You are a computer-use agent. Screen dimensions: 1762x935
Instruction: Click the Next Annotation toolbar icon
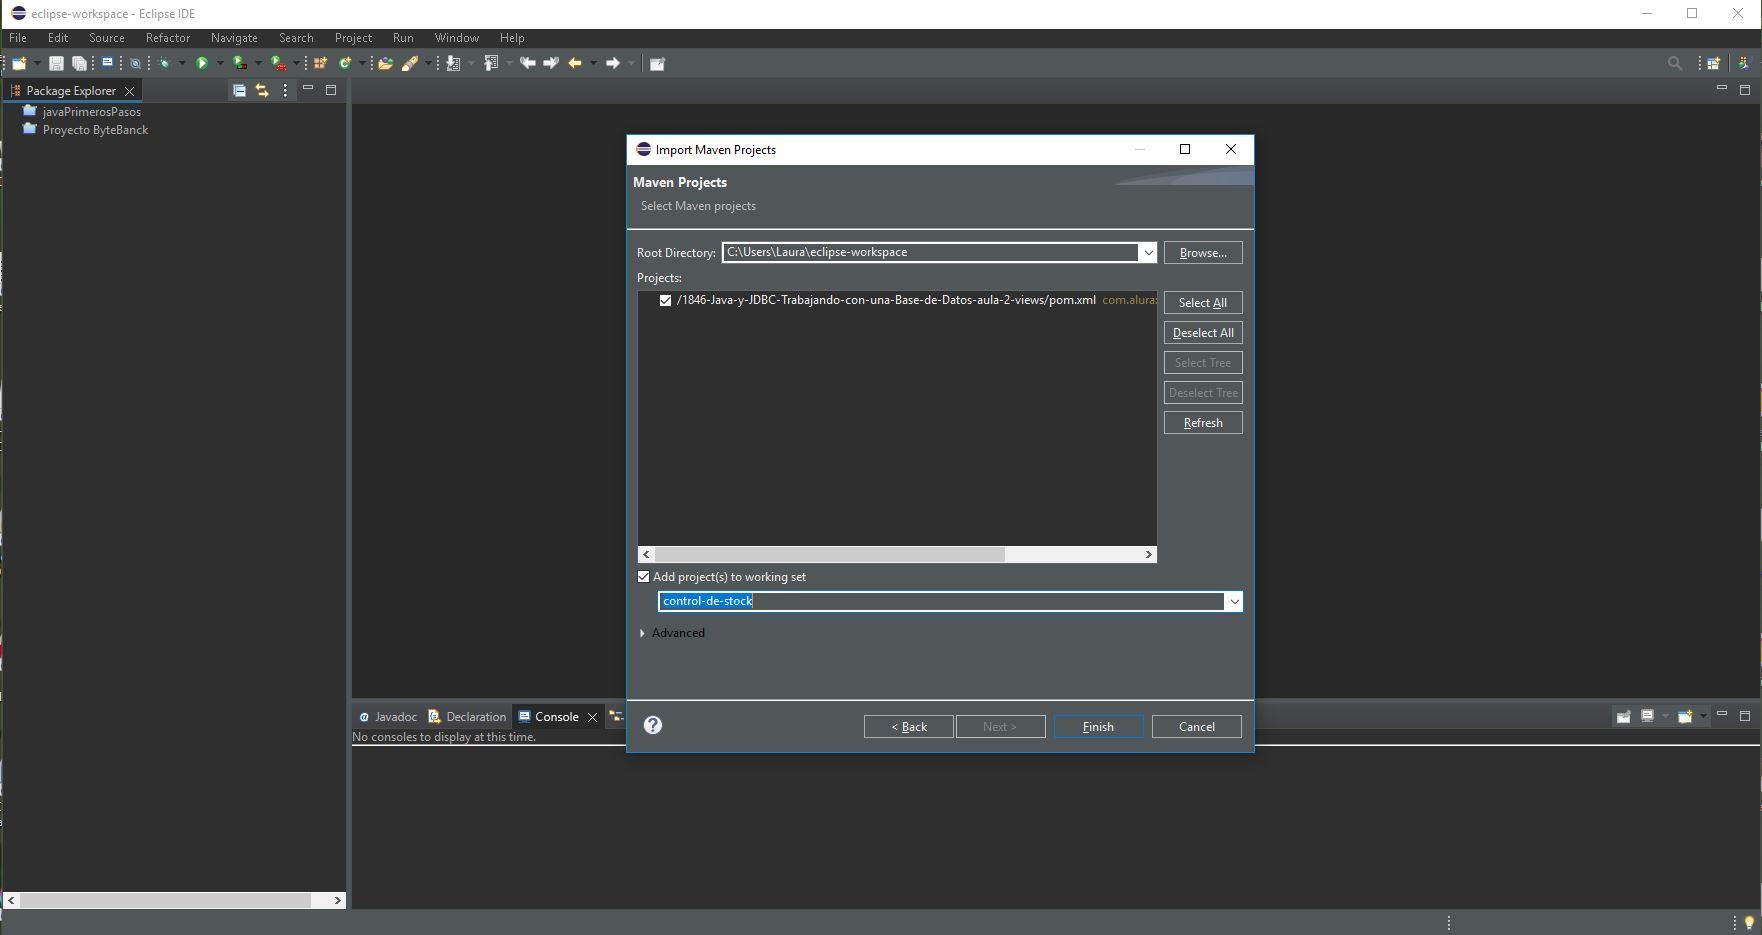pyautogui.click(x=453, y=63)
